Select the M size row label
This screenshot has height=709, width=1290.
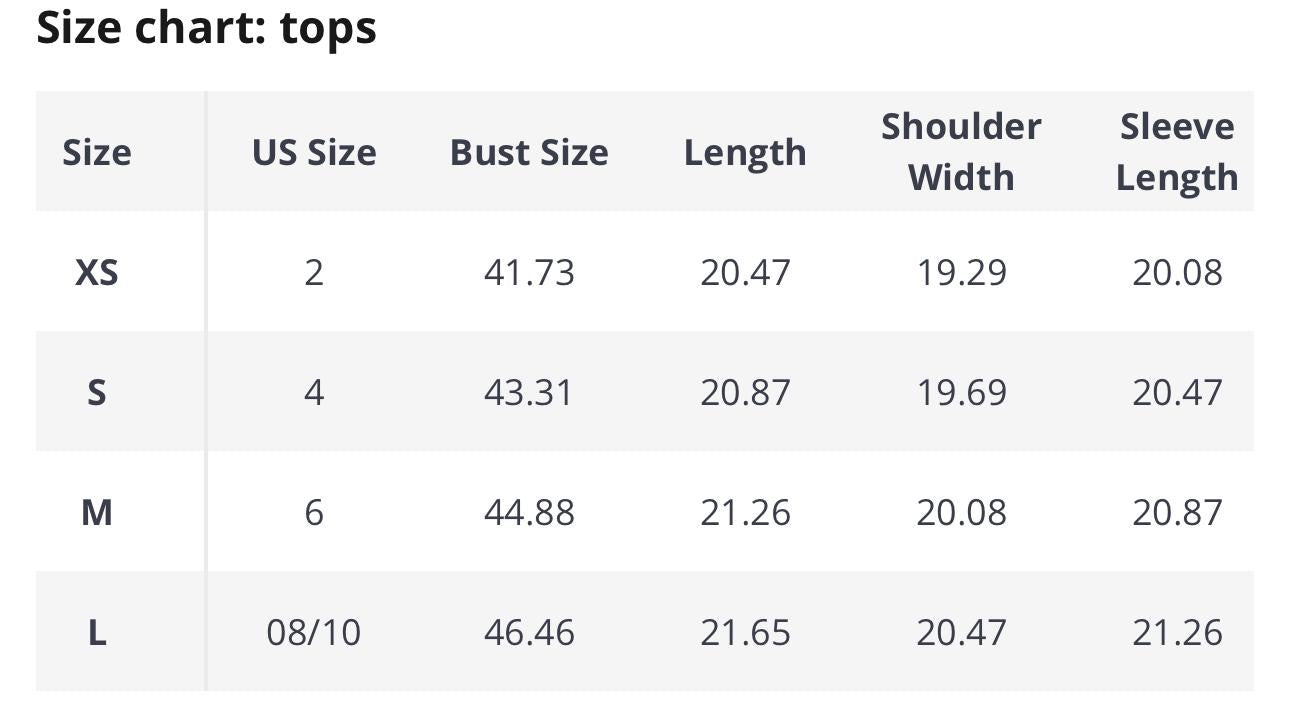[97, 512]
